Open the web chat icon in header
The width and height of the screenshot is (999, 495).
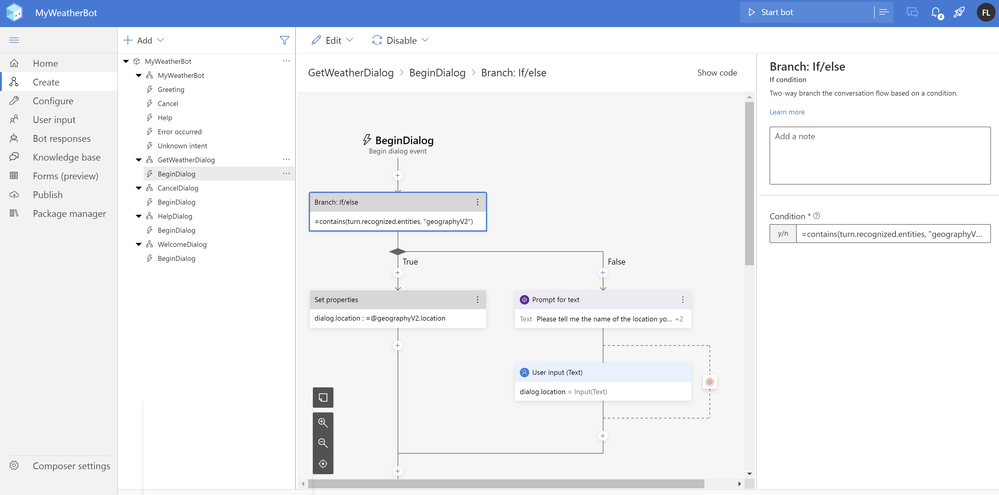pos(912,12)
